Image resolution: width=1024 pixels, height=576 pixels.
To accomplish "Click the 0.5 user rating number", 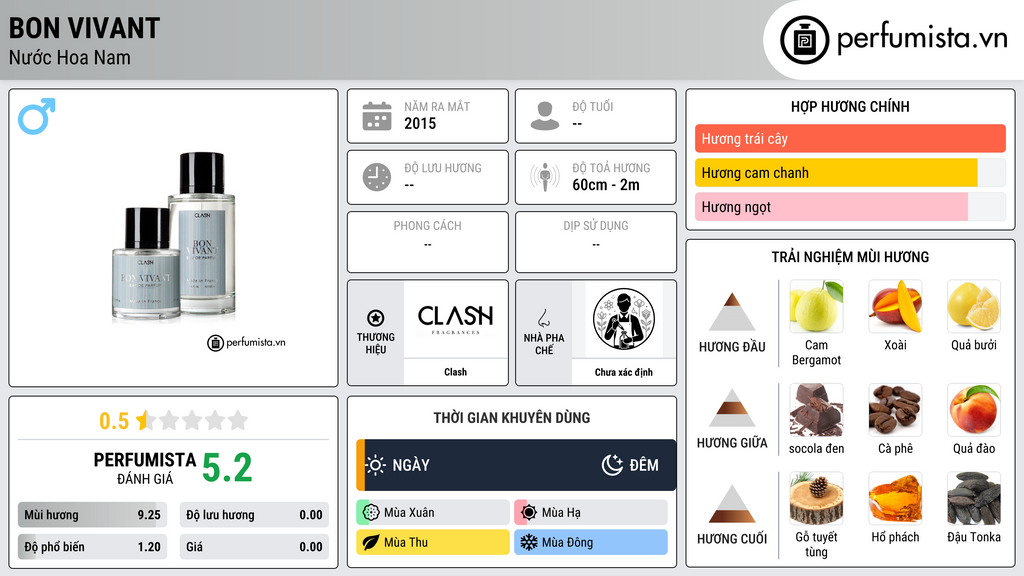I will pos(114,421).
